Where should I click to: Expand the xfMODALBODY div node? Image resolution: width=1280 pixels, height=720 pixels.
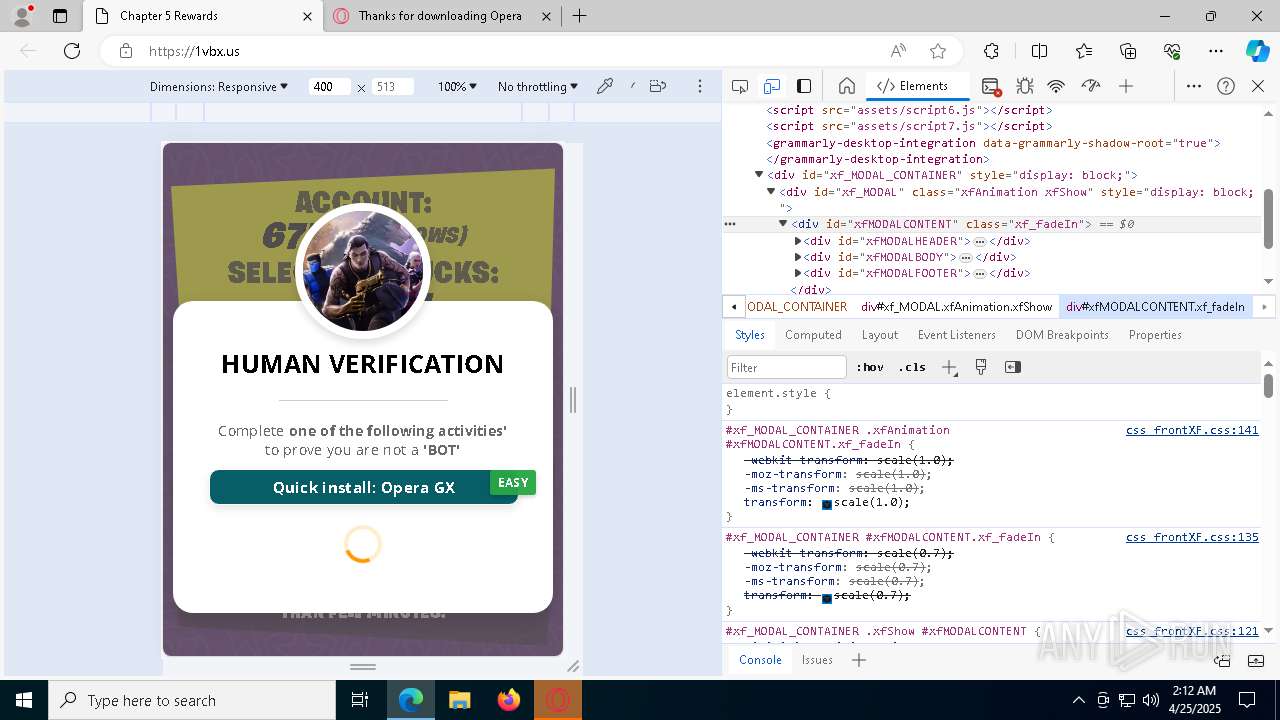[798, 257]
